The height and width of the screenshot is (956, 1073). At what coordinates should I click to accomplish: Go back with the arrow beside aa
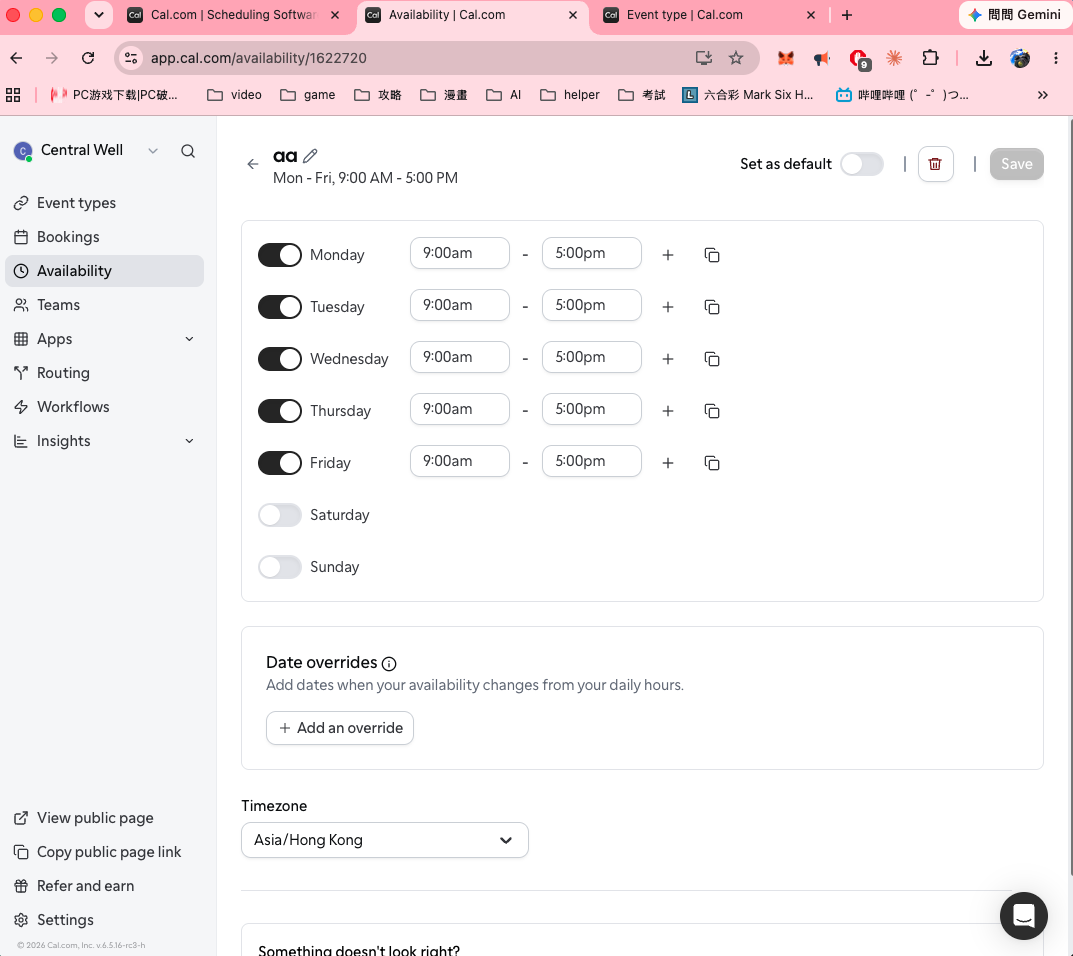(253, 164)
